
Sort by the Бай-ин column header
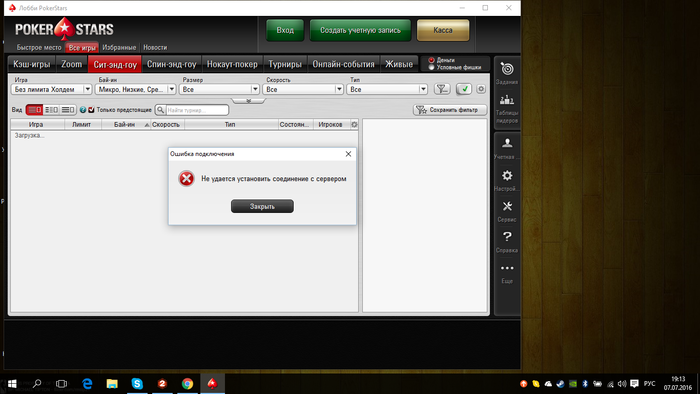pos(125,124)
